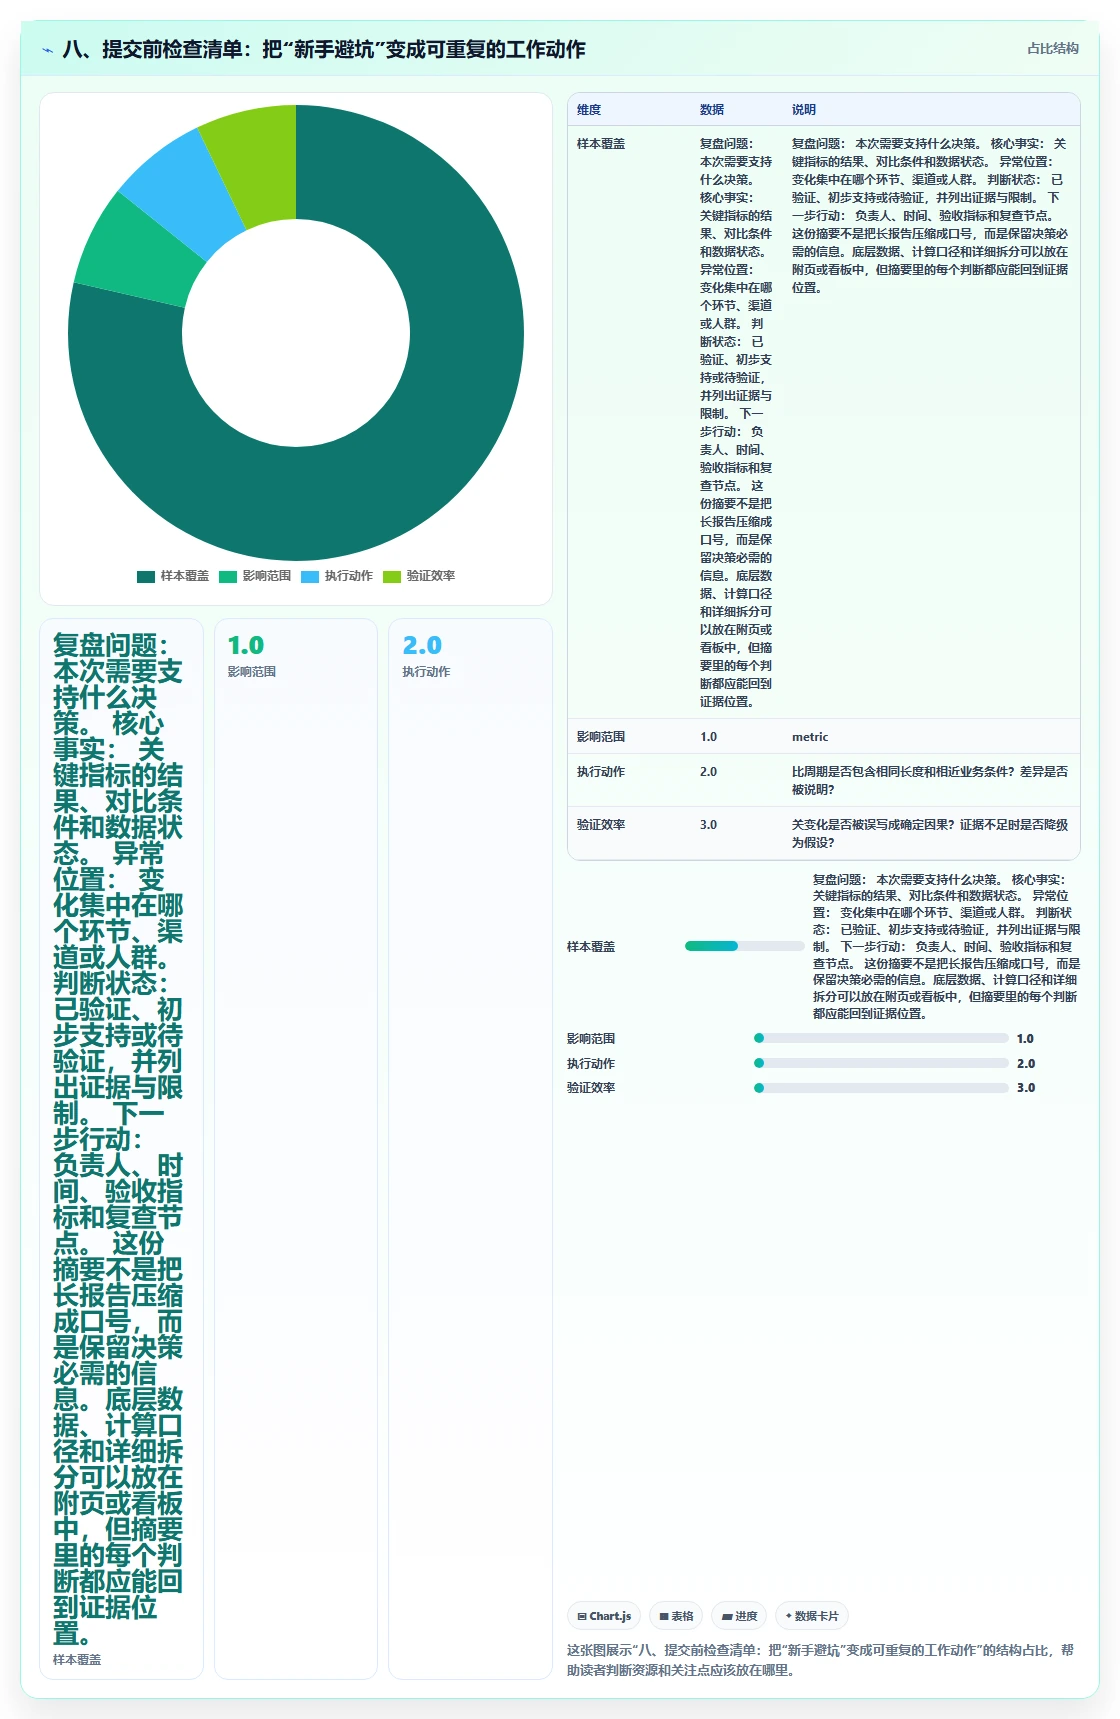Viewport: 1120px width, 1719px height.
Task: Click the 2.0 执行动作 data card
Action: [x=470, y=1149]
